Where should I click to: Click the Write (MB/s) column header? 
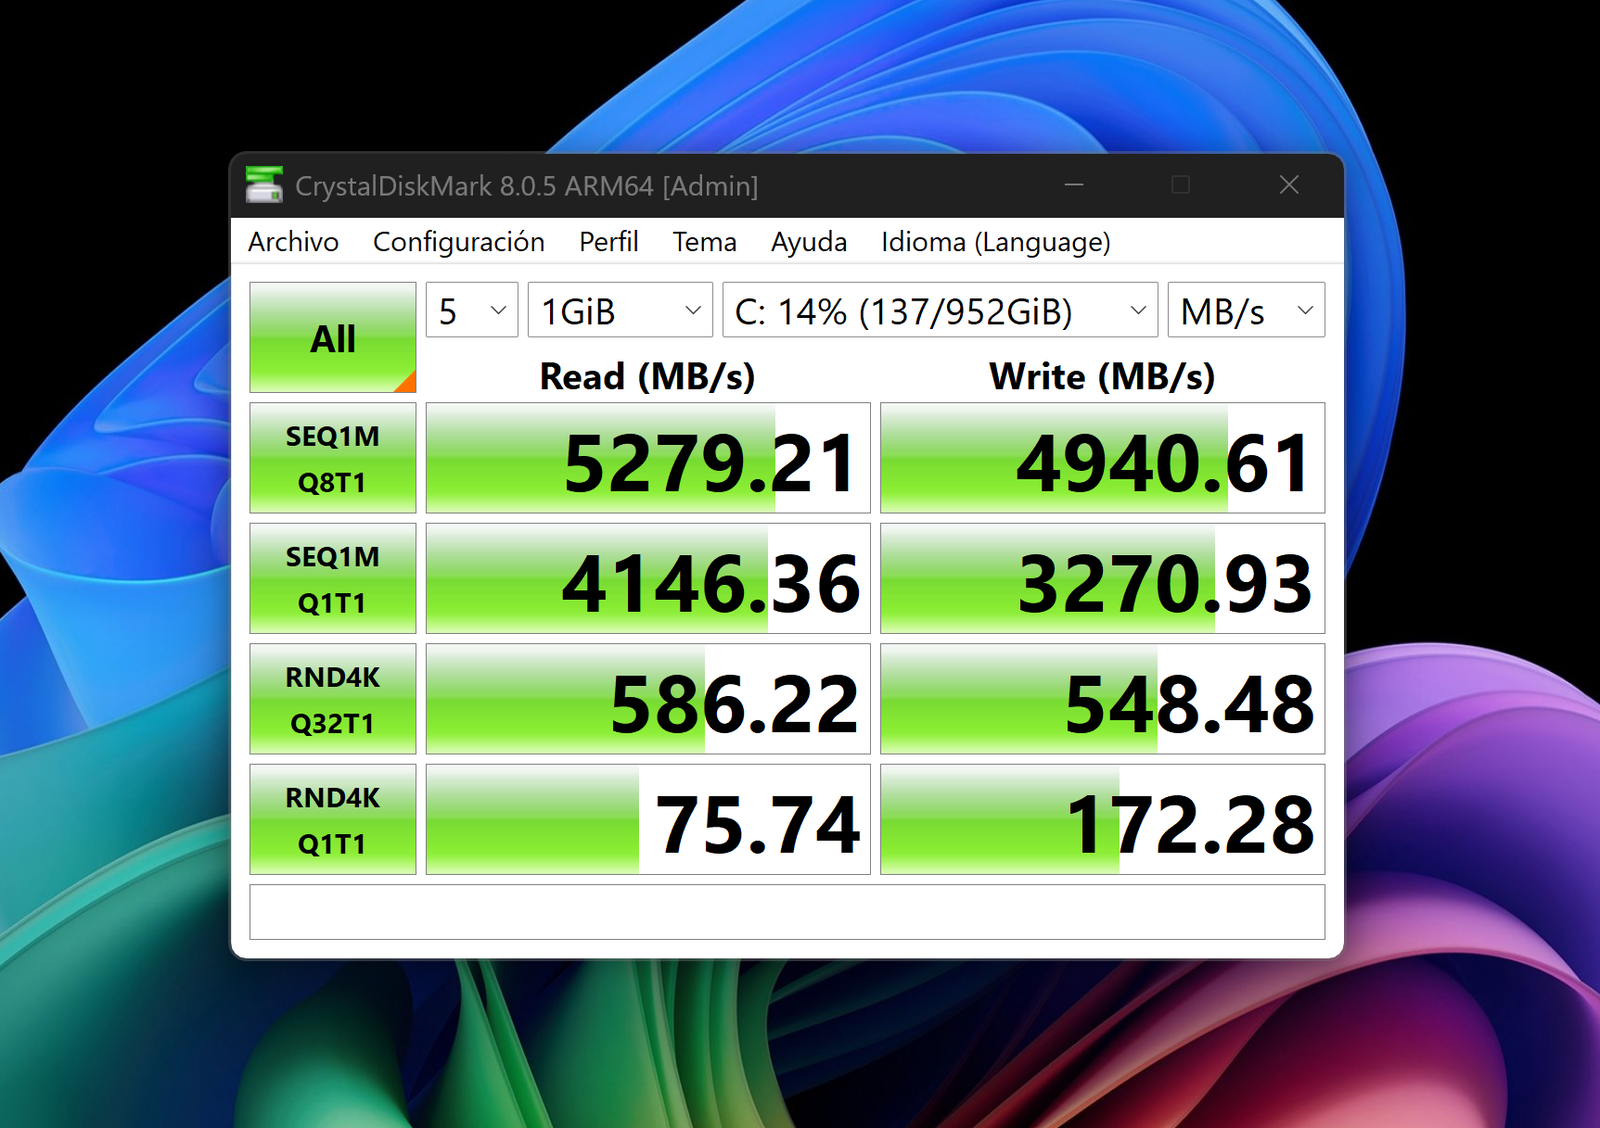pyautogui.click(x=1102, y=376)
